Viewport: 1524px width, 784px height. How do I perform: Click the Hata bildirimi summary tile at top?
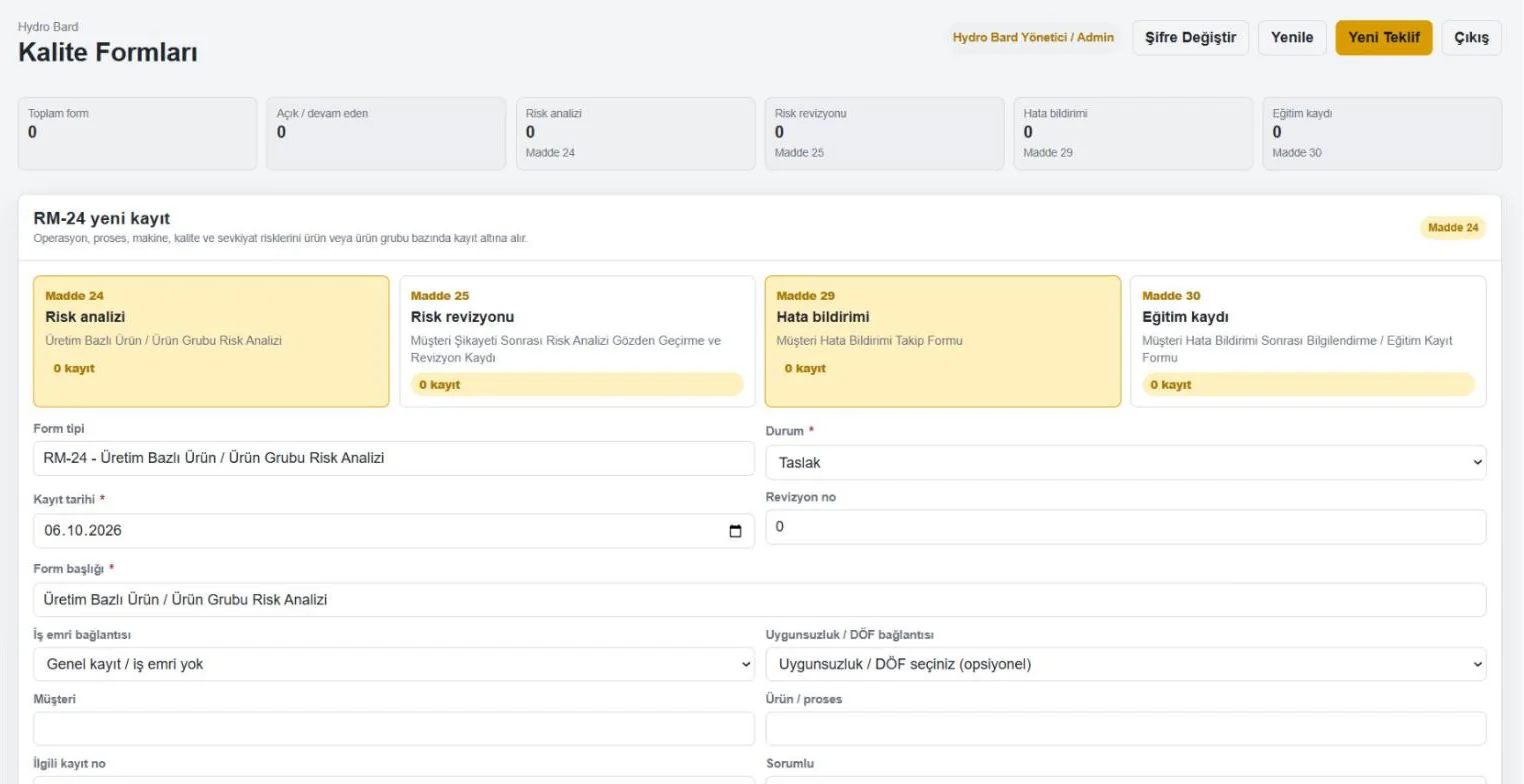(1133, 134)
